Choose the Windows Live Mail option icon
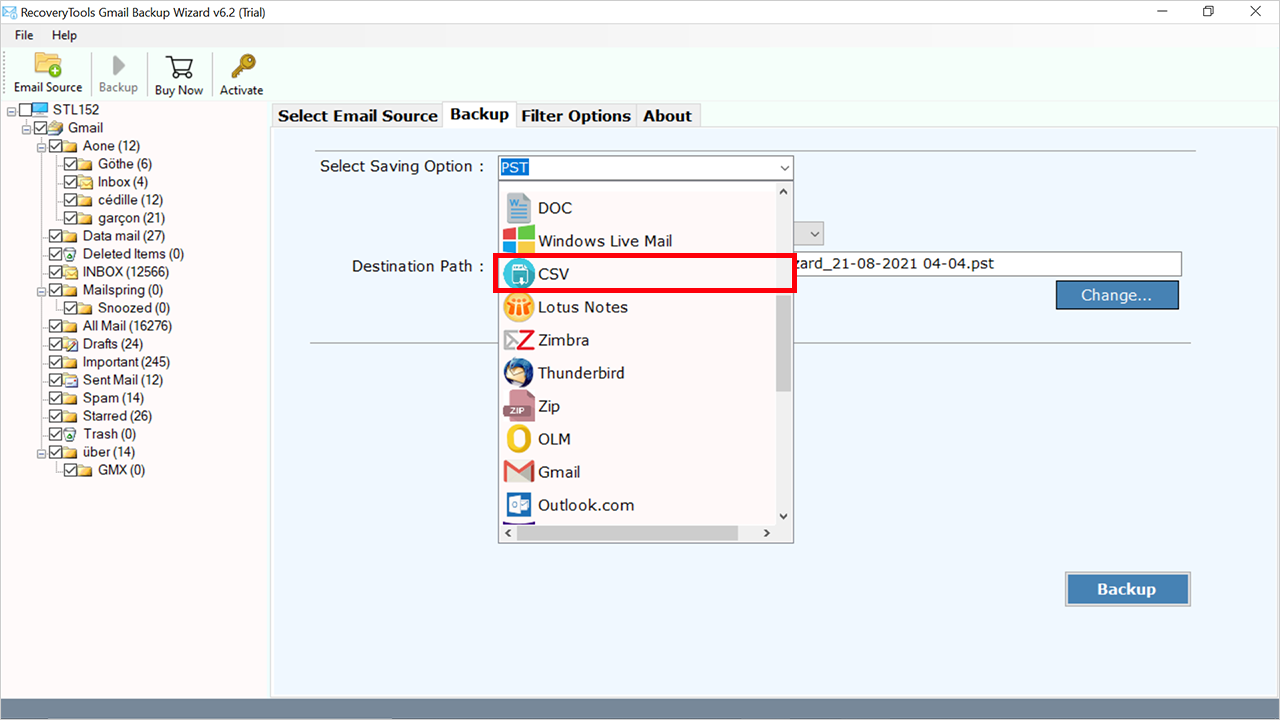 click(518, 240)
